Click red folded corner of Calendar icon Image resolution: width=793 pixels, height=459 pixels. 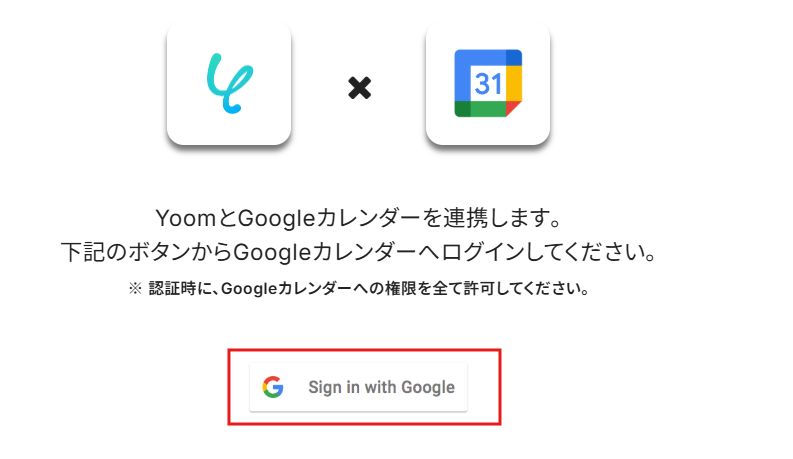514,109
